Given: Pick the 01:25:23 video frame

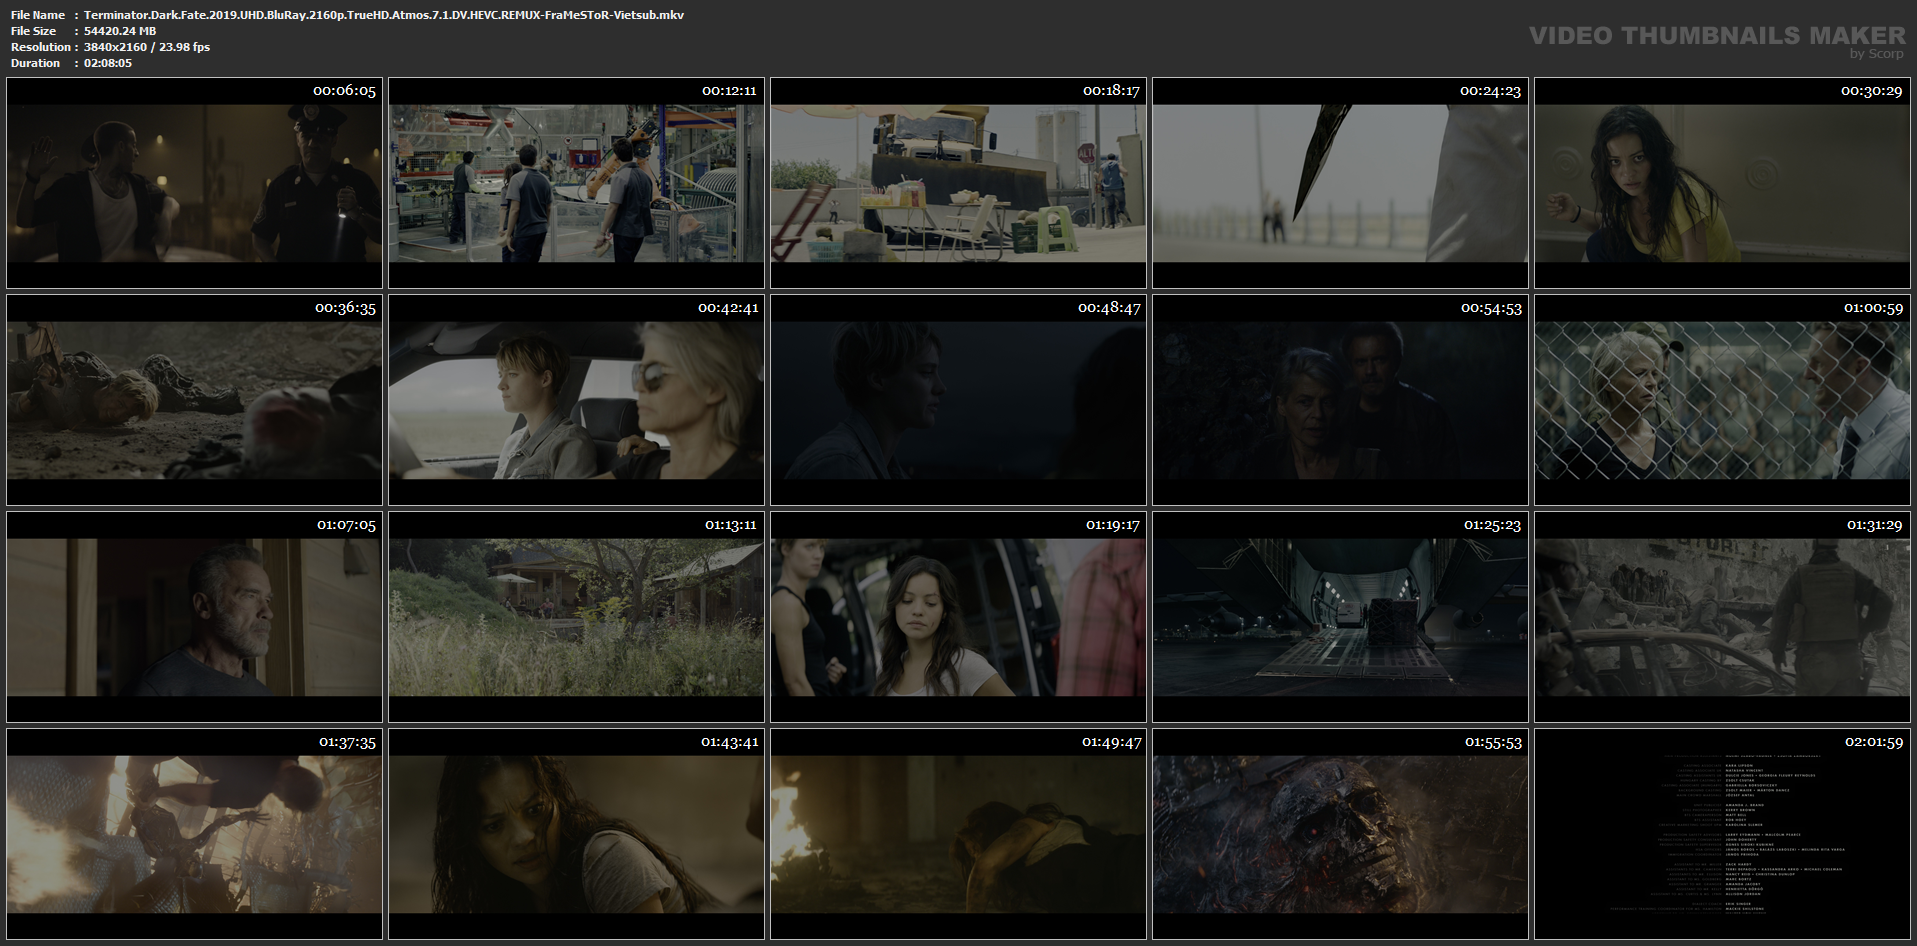Looking at the screenshot, I should point(1340,617).
